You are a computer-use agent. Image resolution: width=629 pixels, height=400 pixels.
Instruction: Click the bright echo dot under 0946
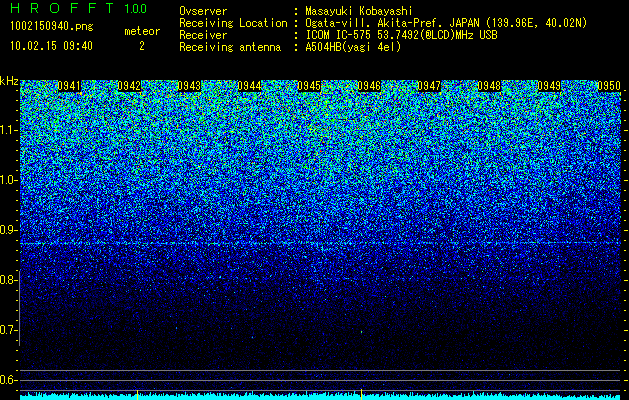point(361,332)
